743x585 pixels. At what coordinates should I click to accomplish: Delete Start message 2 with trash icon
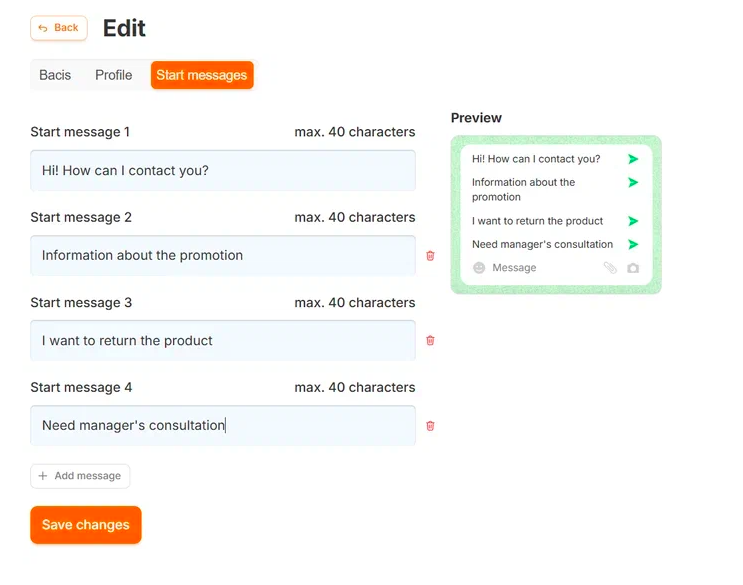tap(430, 255)
